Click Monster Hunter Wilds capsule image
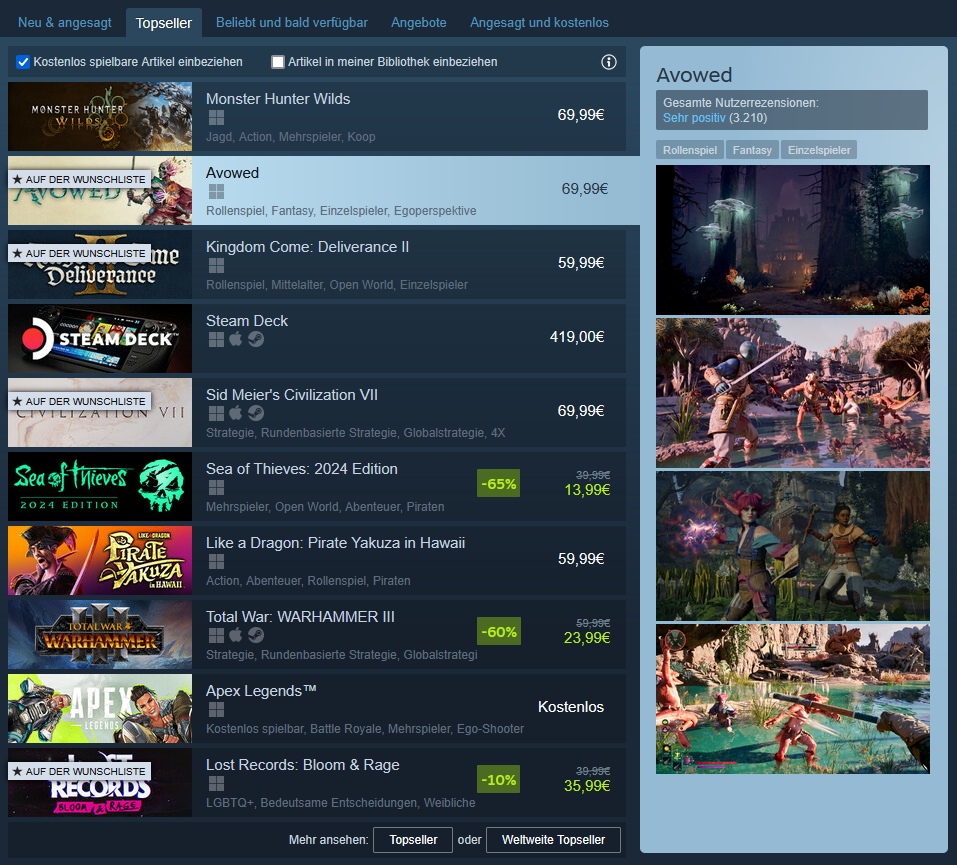 (100, 117)
